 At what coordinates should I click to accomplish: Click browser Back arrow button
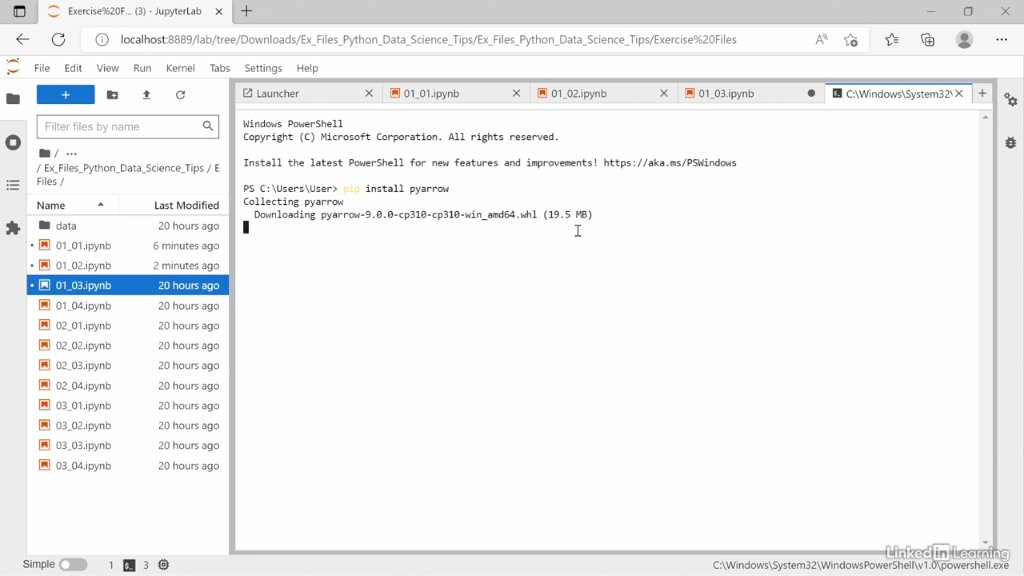(23, 39)
